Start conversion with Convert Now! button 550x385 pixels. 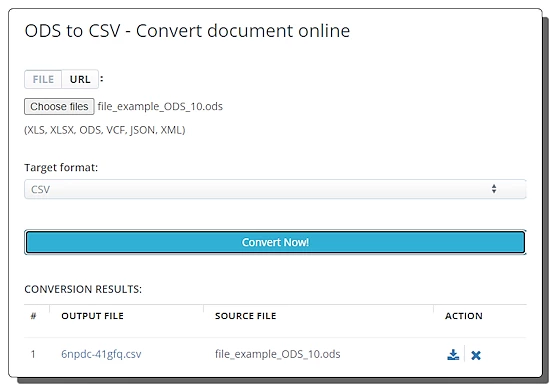(275, 242)
